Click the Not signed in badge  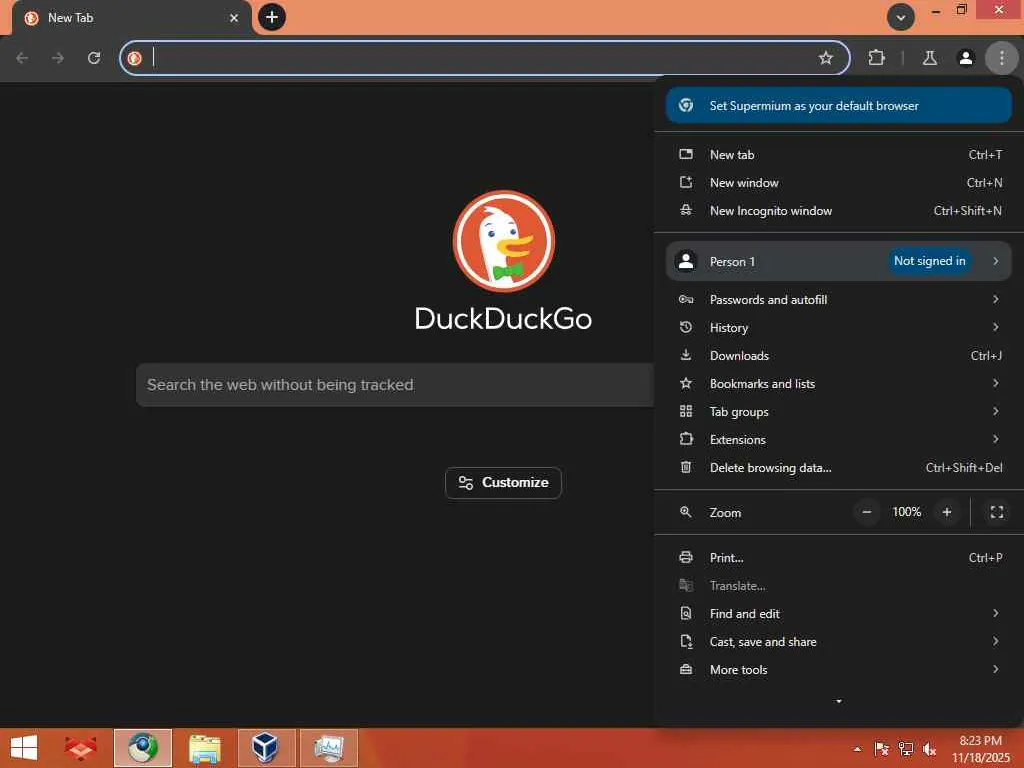929,261
